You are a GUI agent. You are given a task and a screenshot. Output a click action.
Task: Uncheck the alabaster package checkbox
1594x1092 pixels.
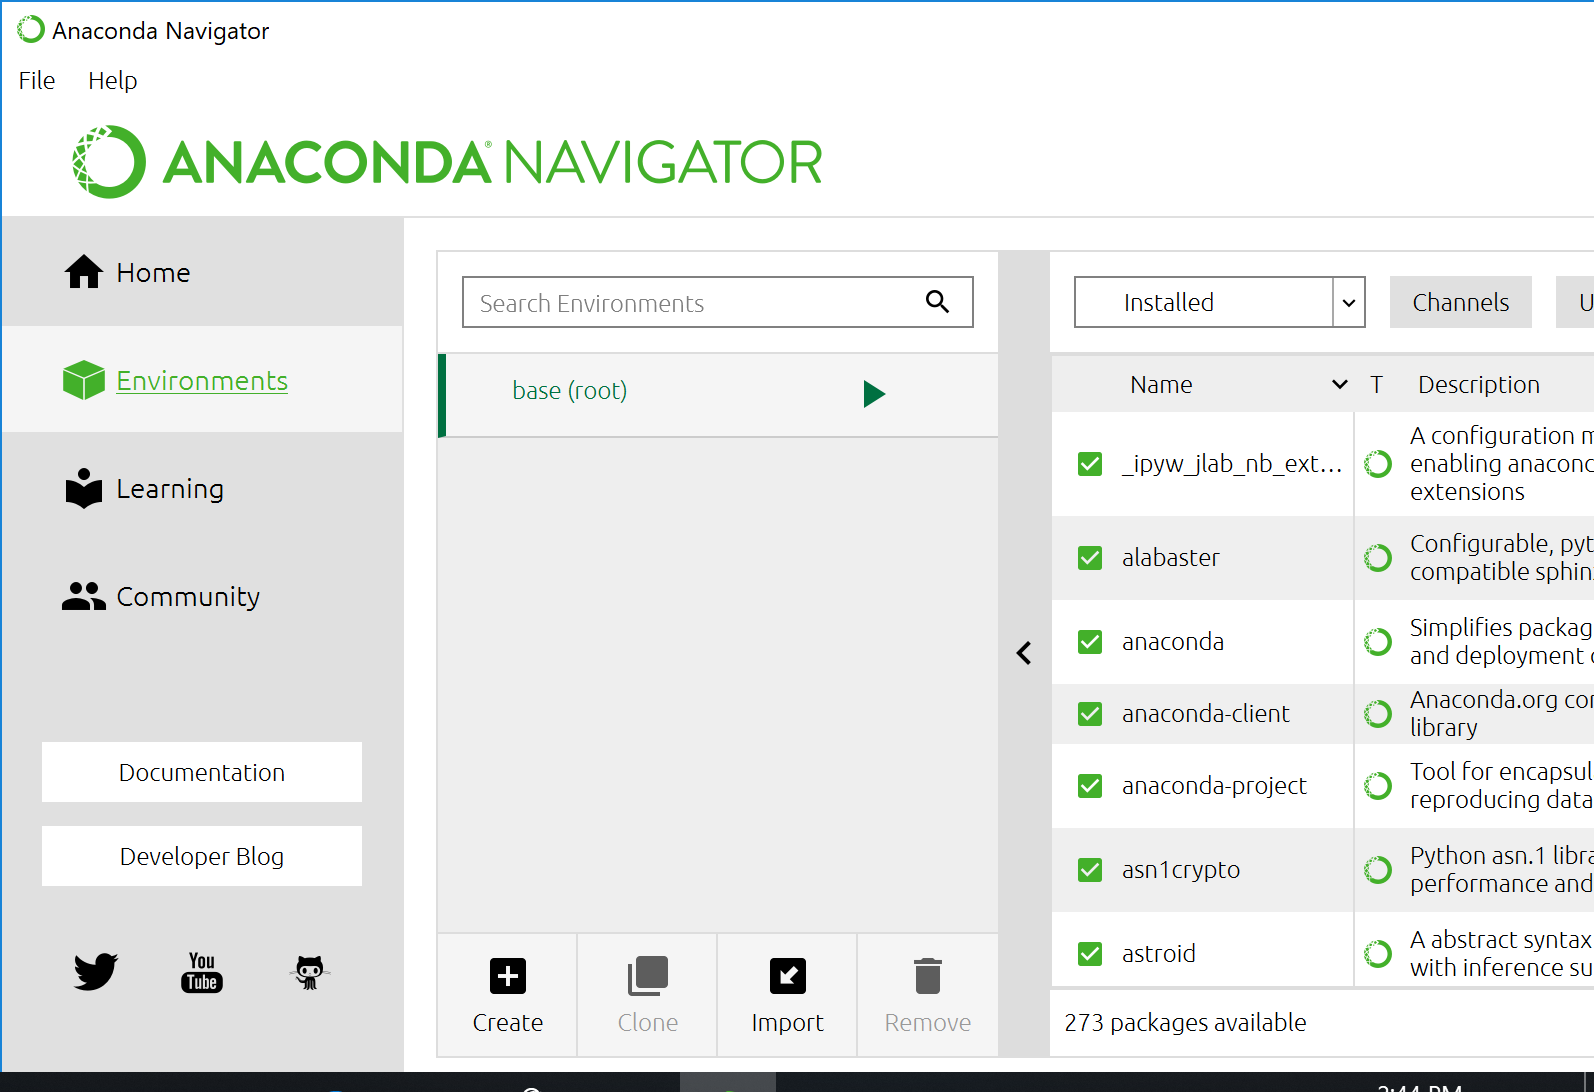coord(1090,558)
